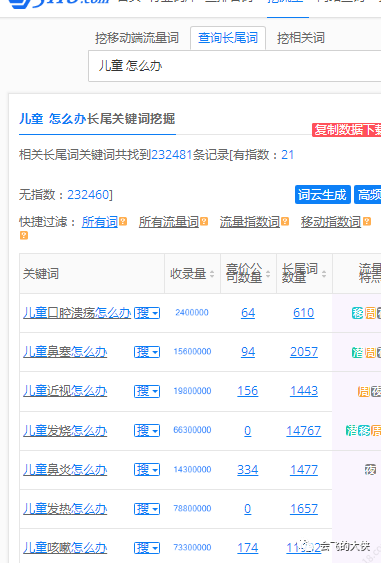Click high-price count 0 for 儿童发热
The height and width of the screenshot is (563, 381).
[248, 509]
